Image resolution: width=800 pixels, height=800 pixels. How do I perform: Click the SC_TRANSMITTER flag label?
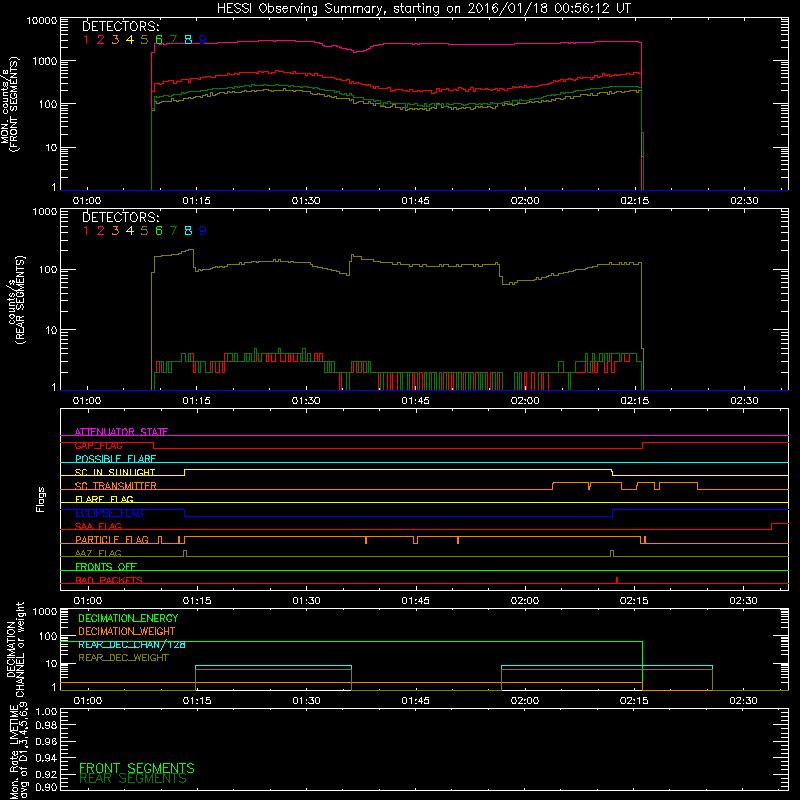click(x=115, y=486)
